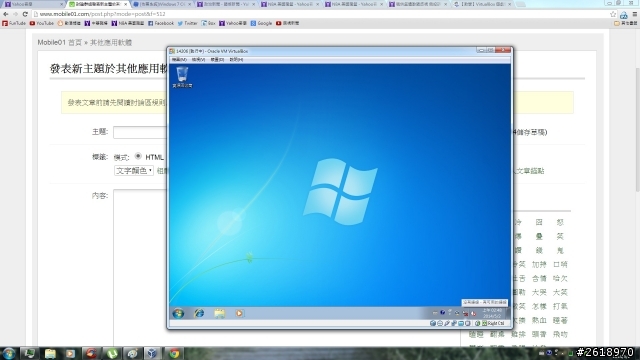Click the VirtualBox shared folders indicator
640x360 pixels.
pos(461,324)
